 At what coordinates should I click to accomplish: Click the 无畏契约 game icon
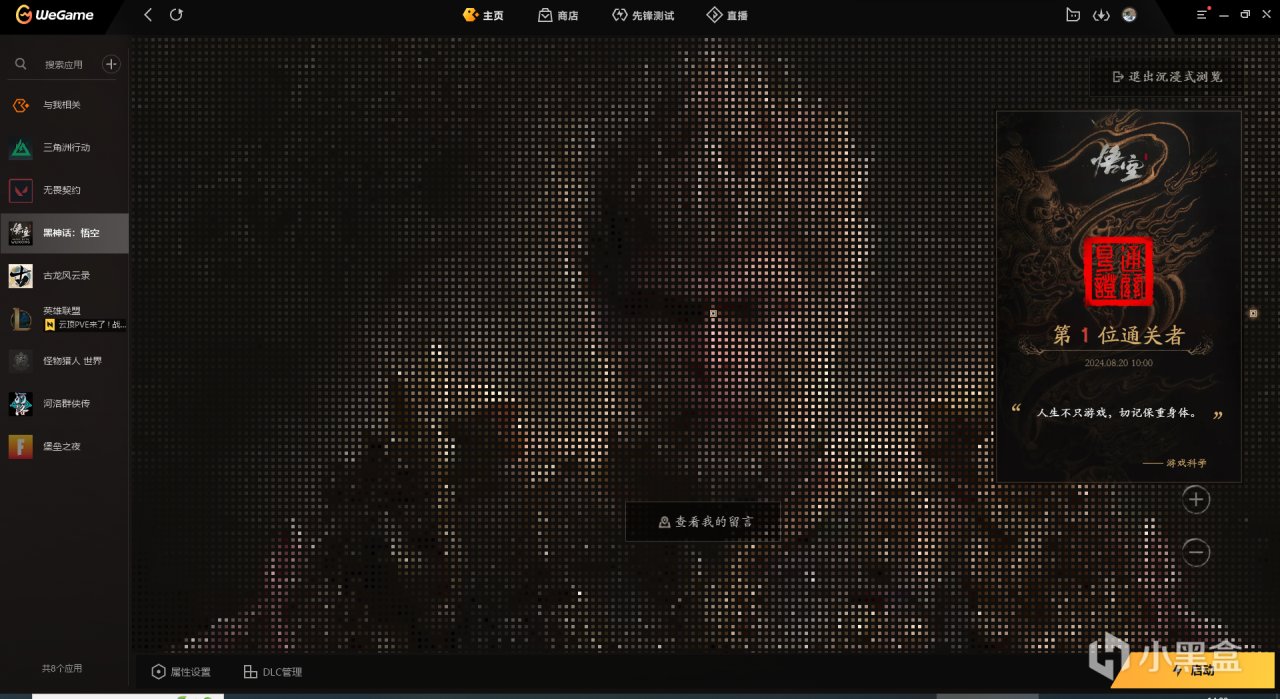(x=21, y=190)
